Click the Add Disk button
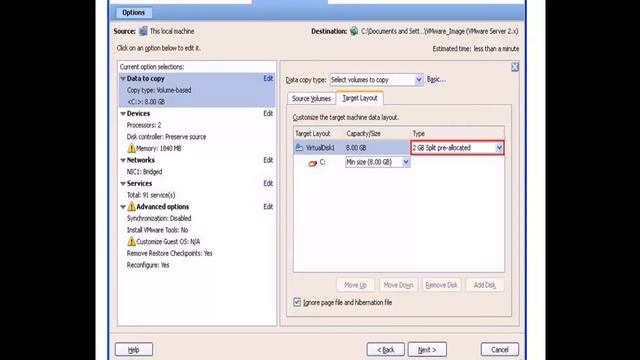Image resolution: width=640 pixels, height=360 pixels. pos(485,285)
